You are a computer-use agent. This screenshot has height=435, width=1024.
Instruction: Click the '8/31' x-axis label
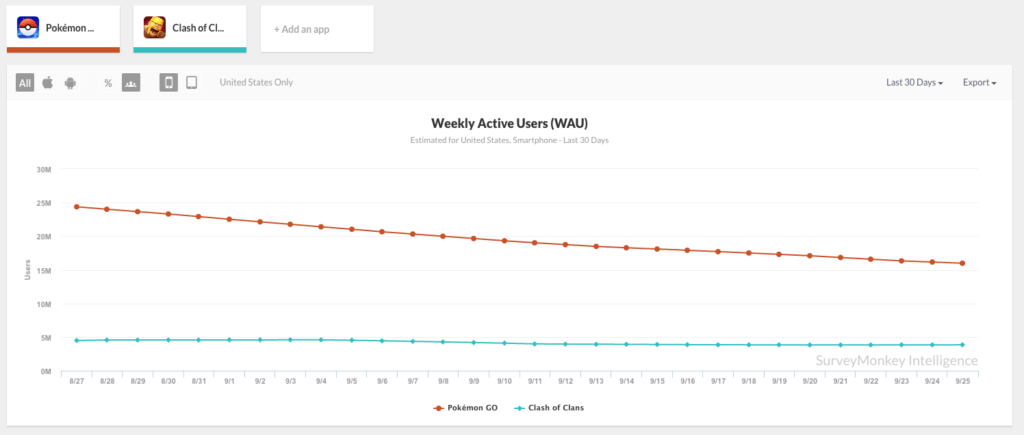tap(199, 381)
